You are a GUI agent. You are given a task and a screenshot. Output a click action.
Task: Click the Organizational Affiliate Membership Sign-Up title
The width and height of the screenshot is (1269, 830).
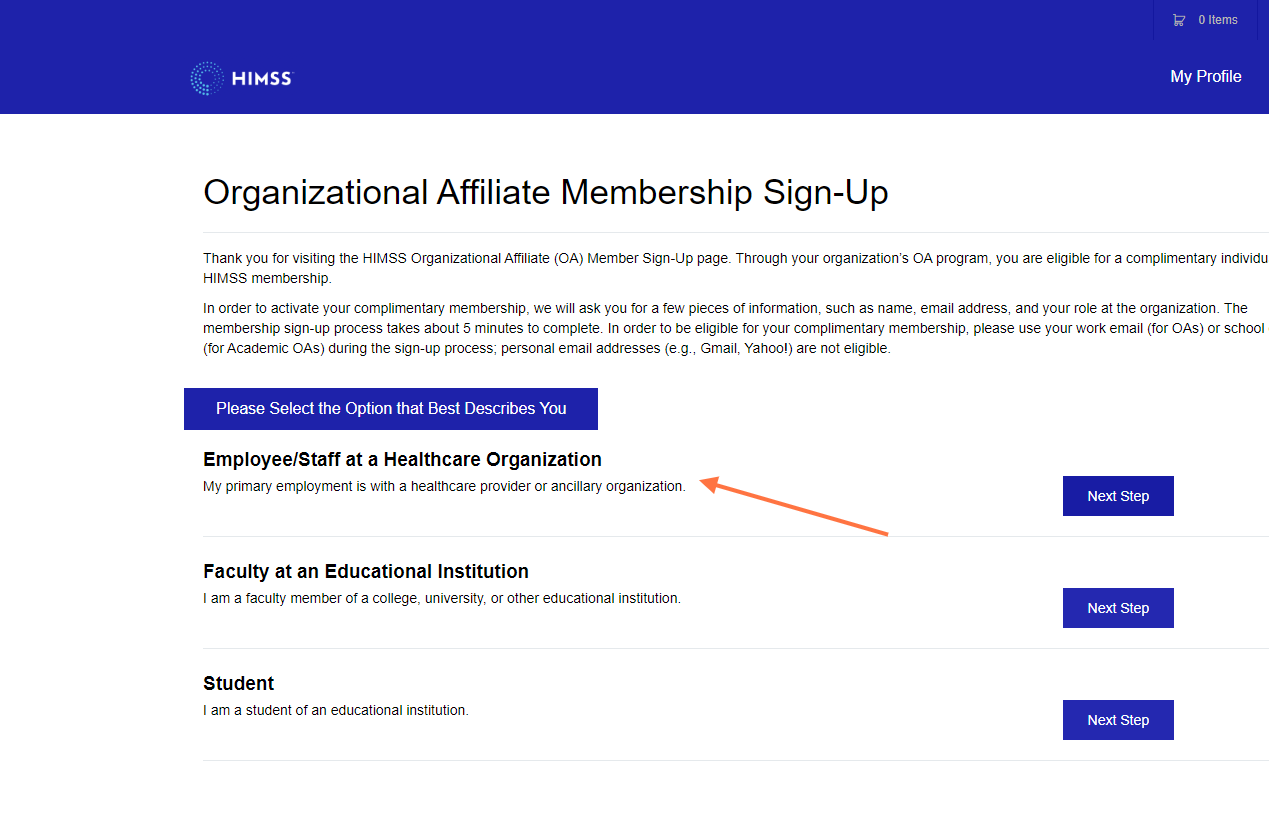click(x=546, y=192)
